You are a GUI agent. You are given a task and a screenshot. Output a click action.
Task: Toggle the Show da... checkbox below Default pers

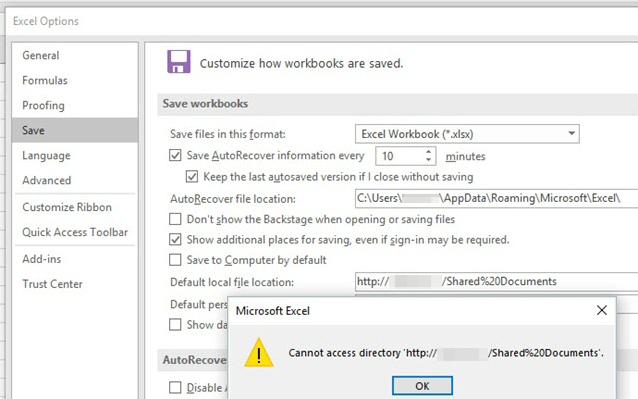pyautogui.click(x=175, y=325)
